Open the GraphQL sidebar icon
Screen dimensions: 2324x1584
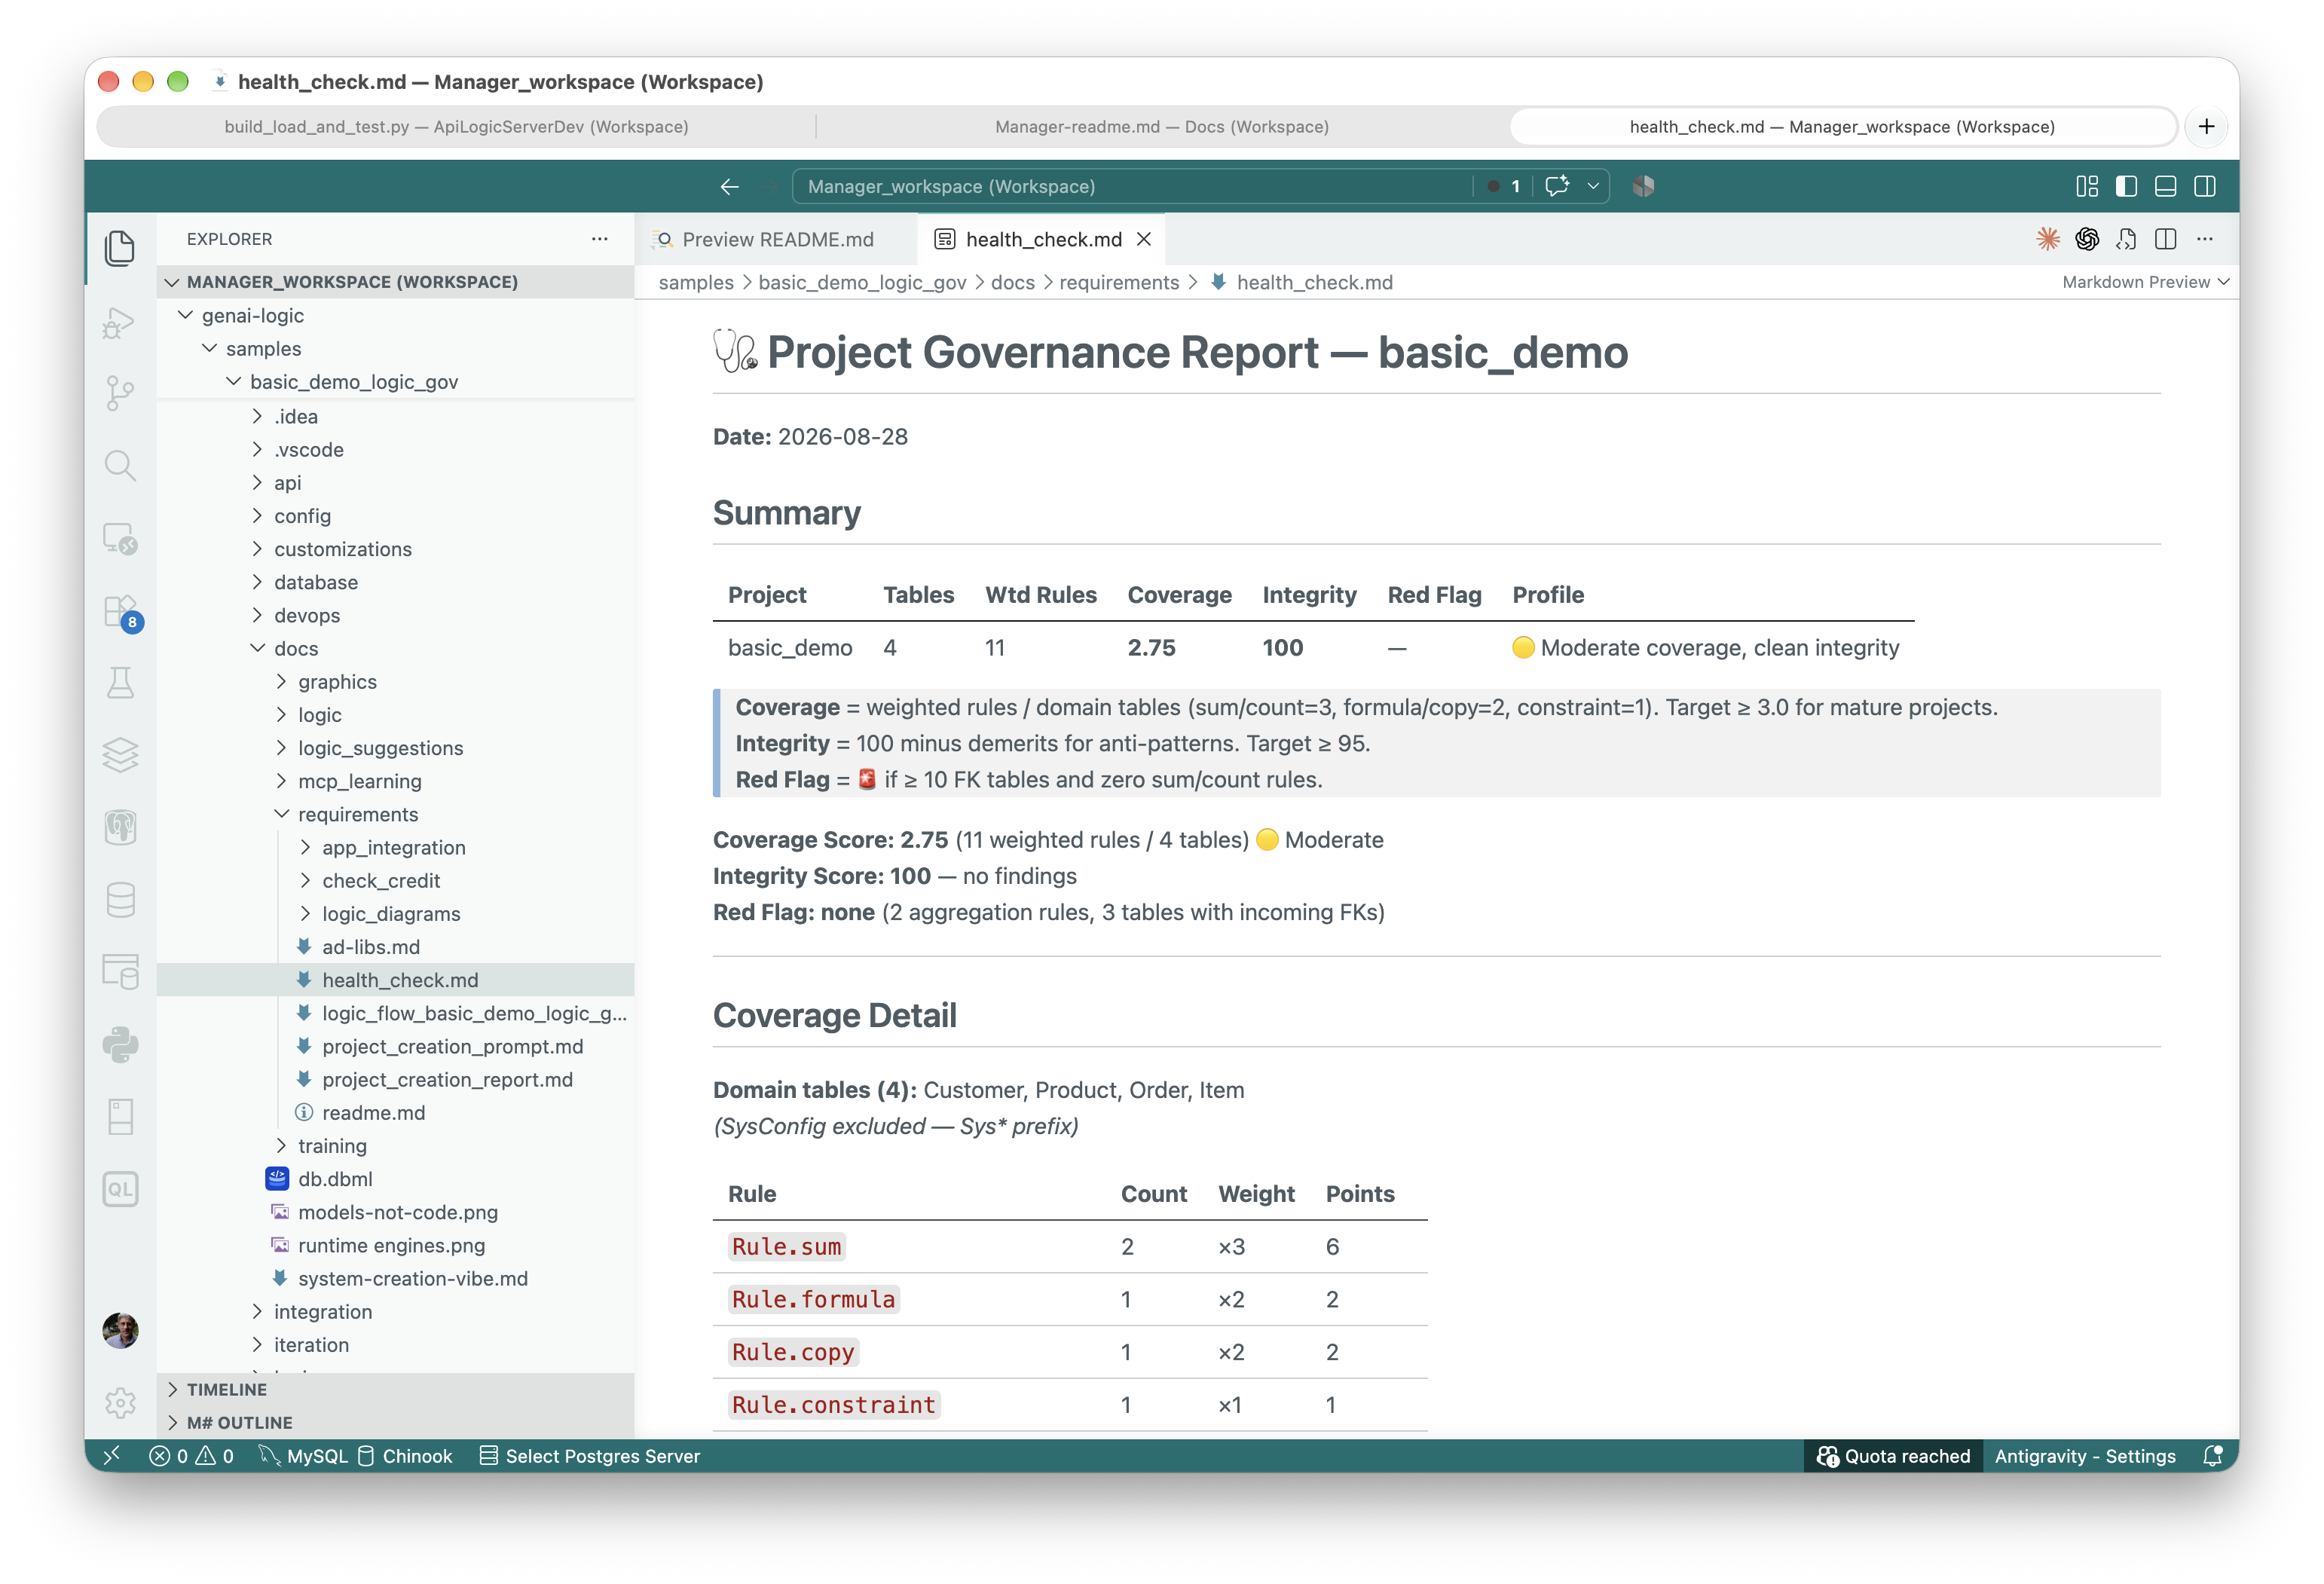[x=120, y=1189]
